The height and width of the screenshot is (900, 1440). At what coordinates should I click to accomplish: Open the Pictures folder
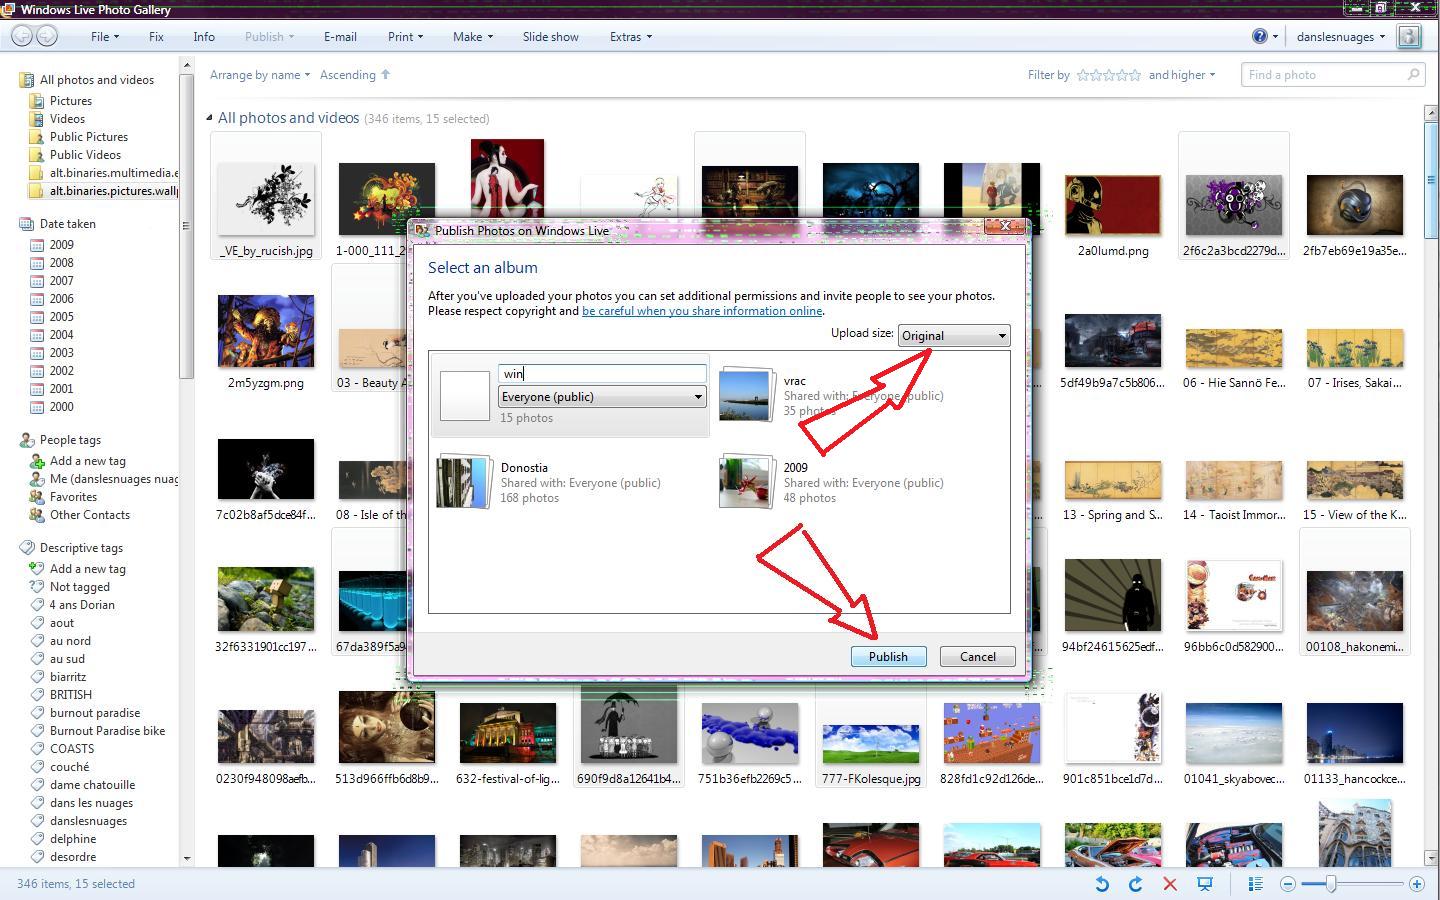71,101
